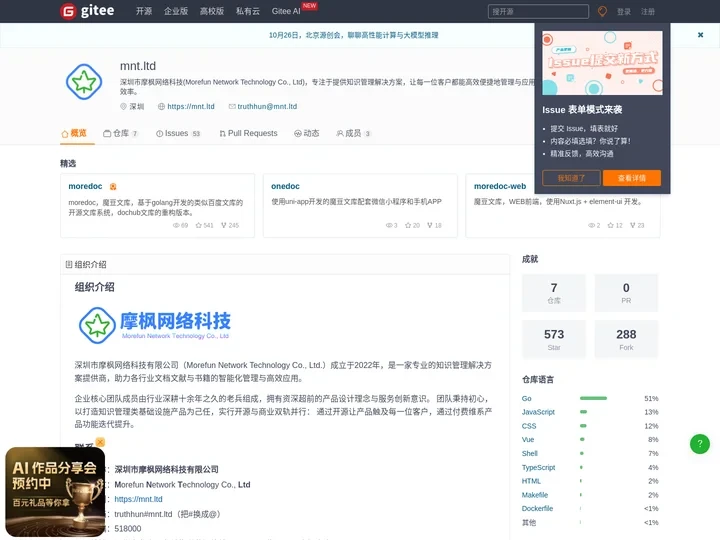Image resolution: width=720 pixels, height=540 pixels.
Task: Click the watch eye icon on onedoc card
Action: coord(389,225)
